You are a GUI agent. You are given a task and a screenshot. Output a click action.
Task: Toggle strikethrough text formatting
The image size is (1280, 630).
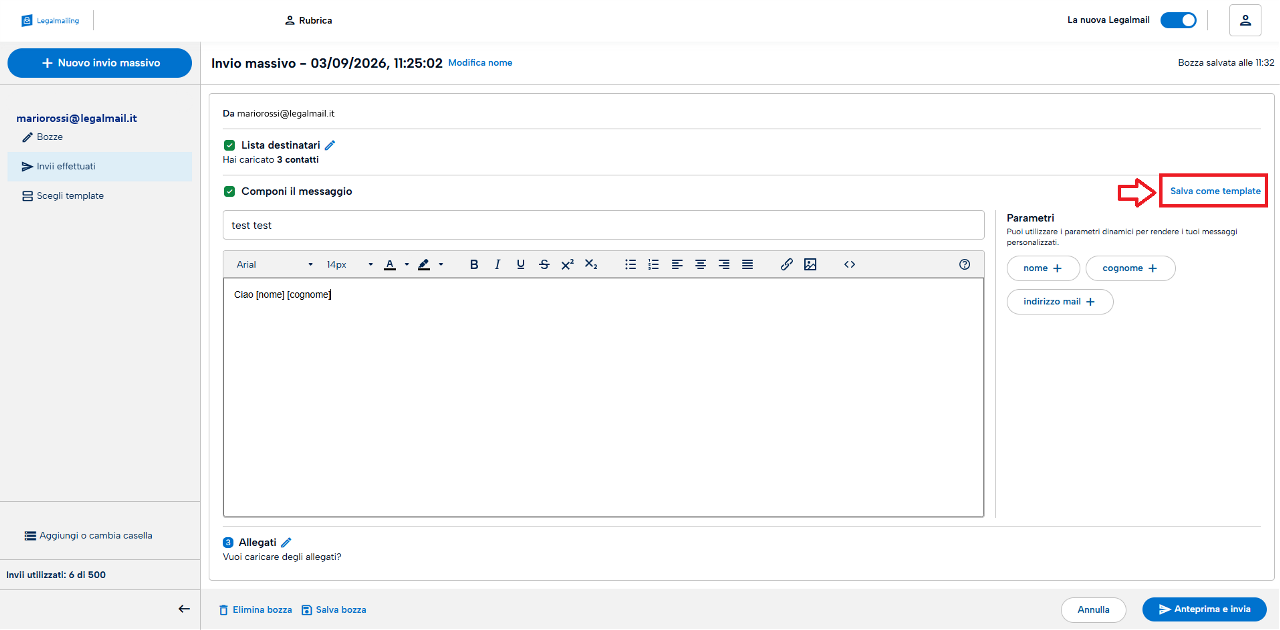point(544,265)
